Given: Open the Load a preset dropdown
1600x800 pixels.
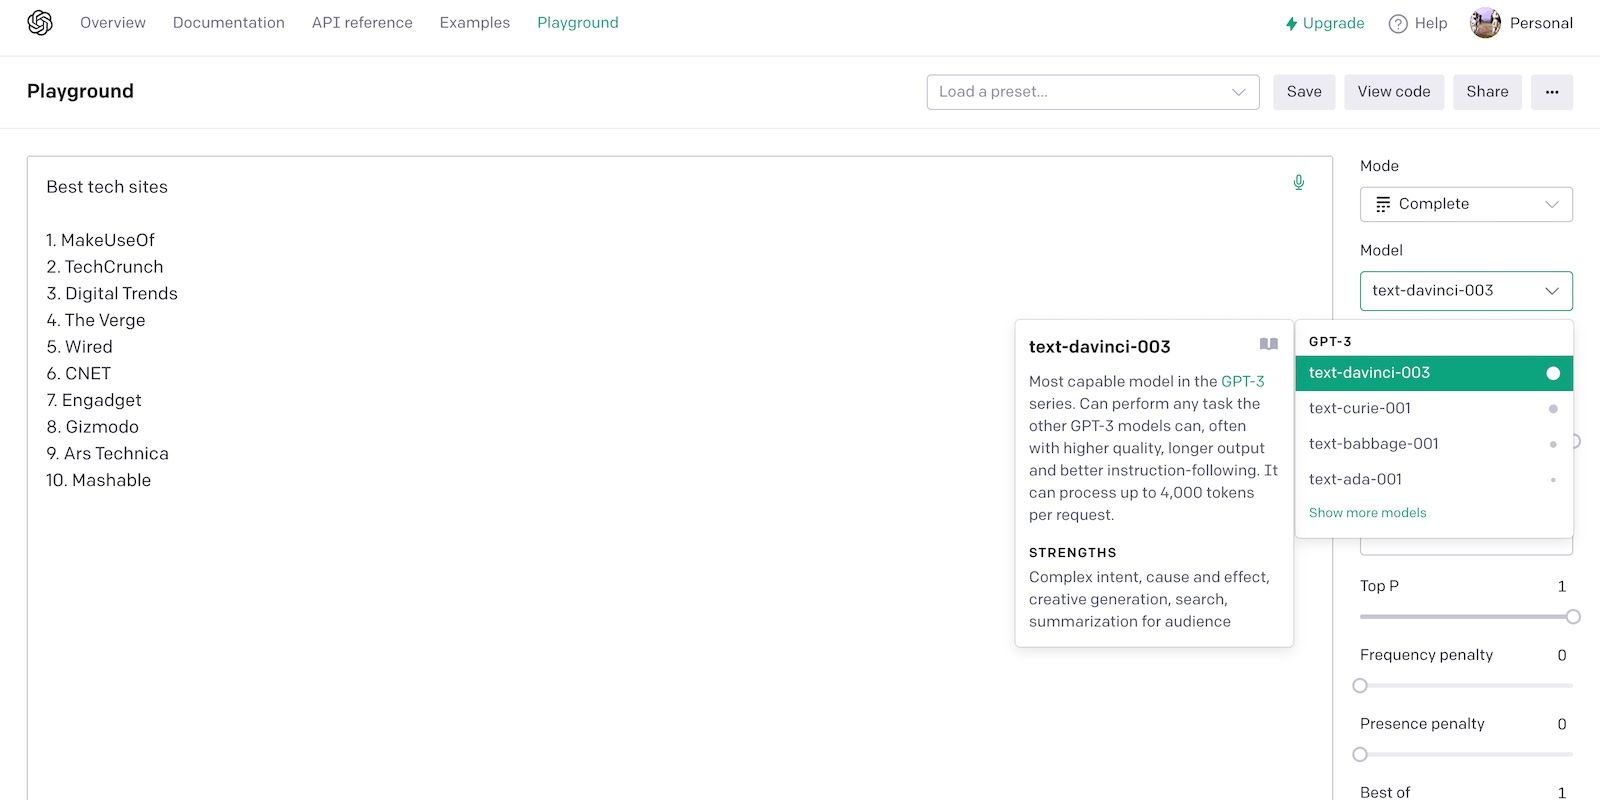Looking at the screenshot, I should (x=1092, y=92).
